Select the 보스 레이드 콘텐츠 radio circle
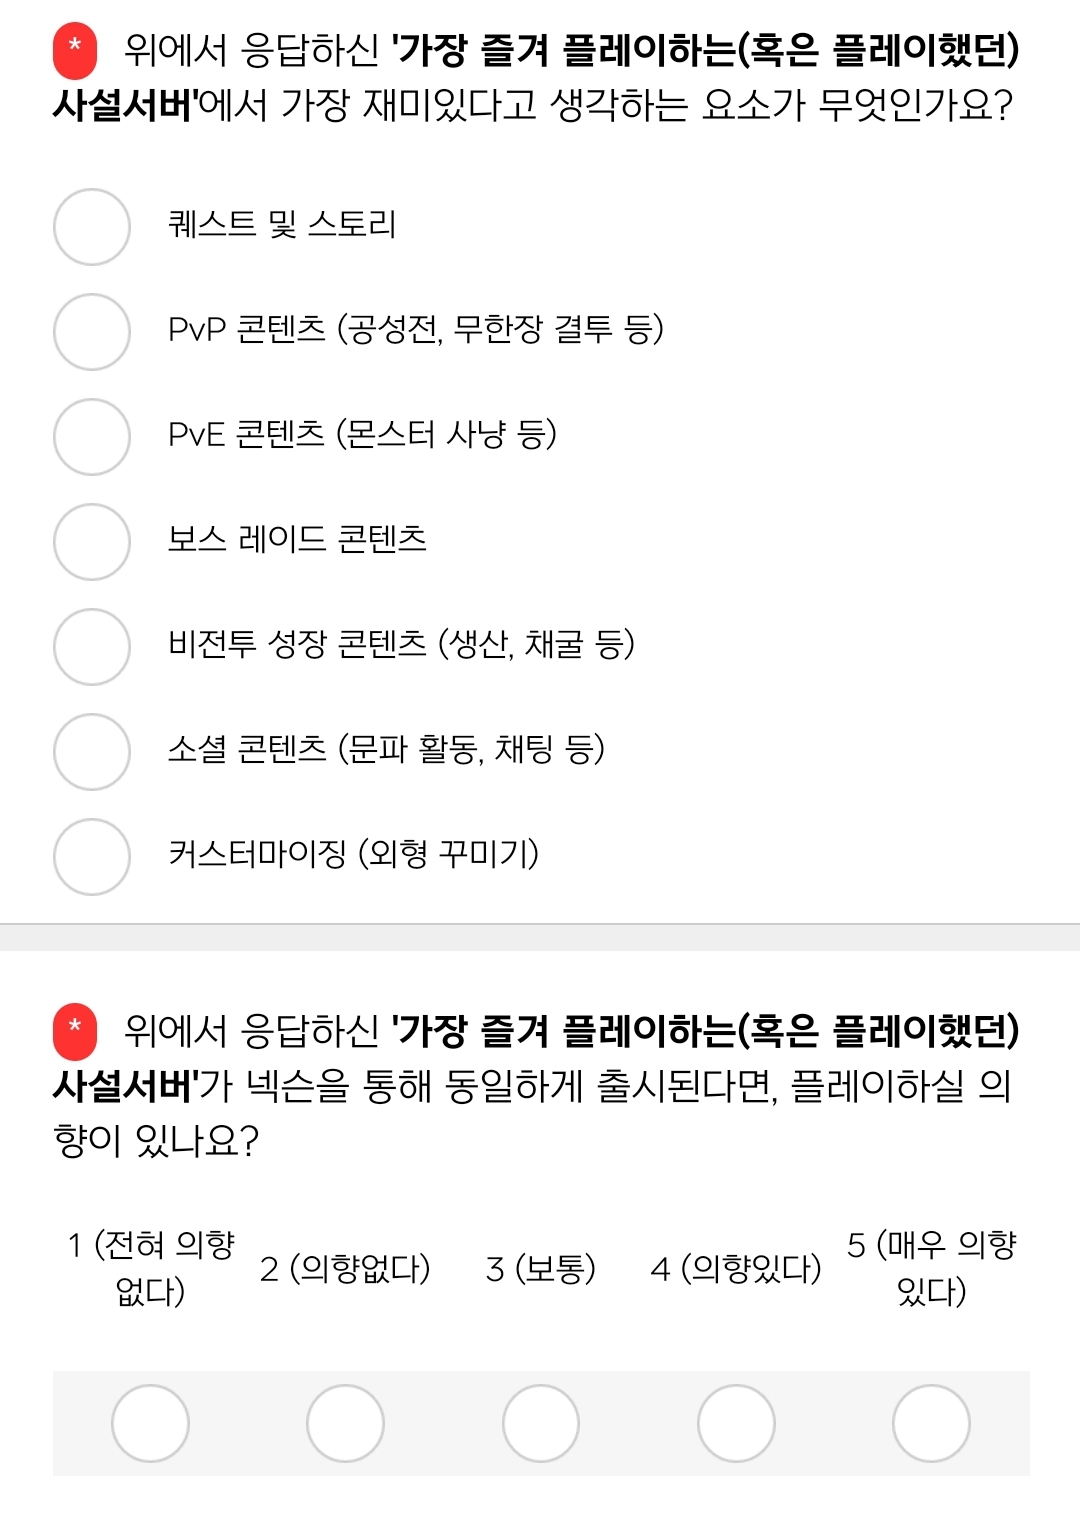 tap(92, 542)
